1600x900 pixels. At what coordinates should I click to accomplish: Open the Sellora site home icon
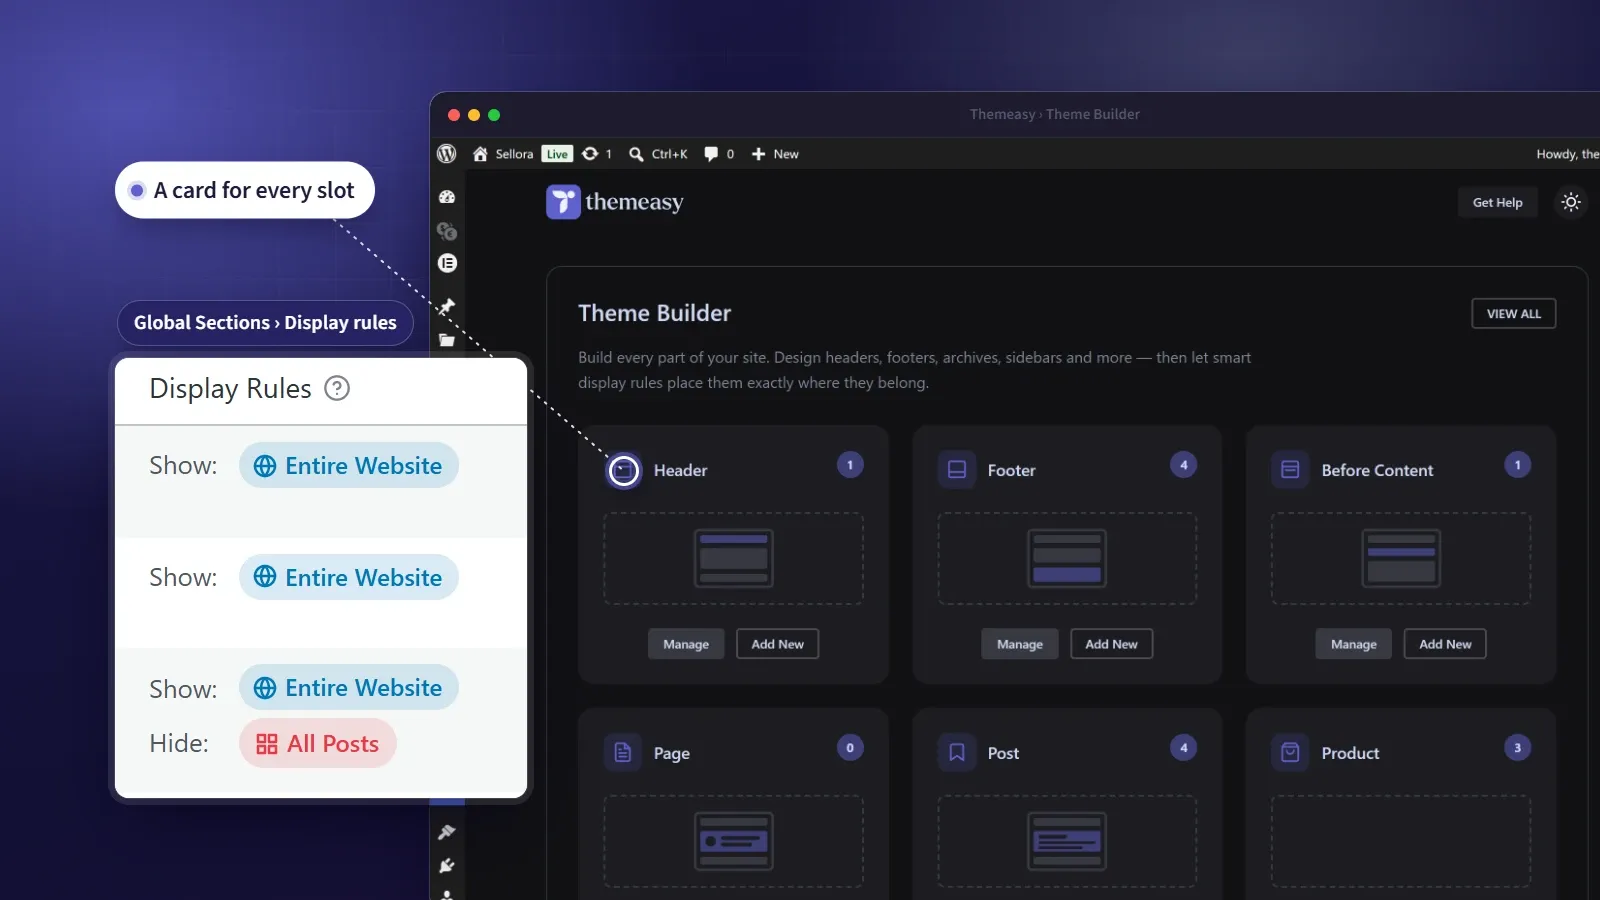(480, 154)
